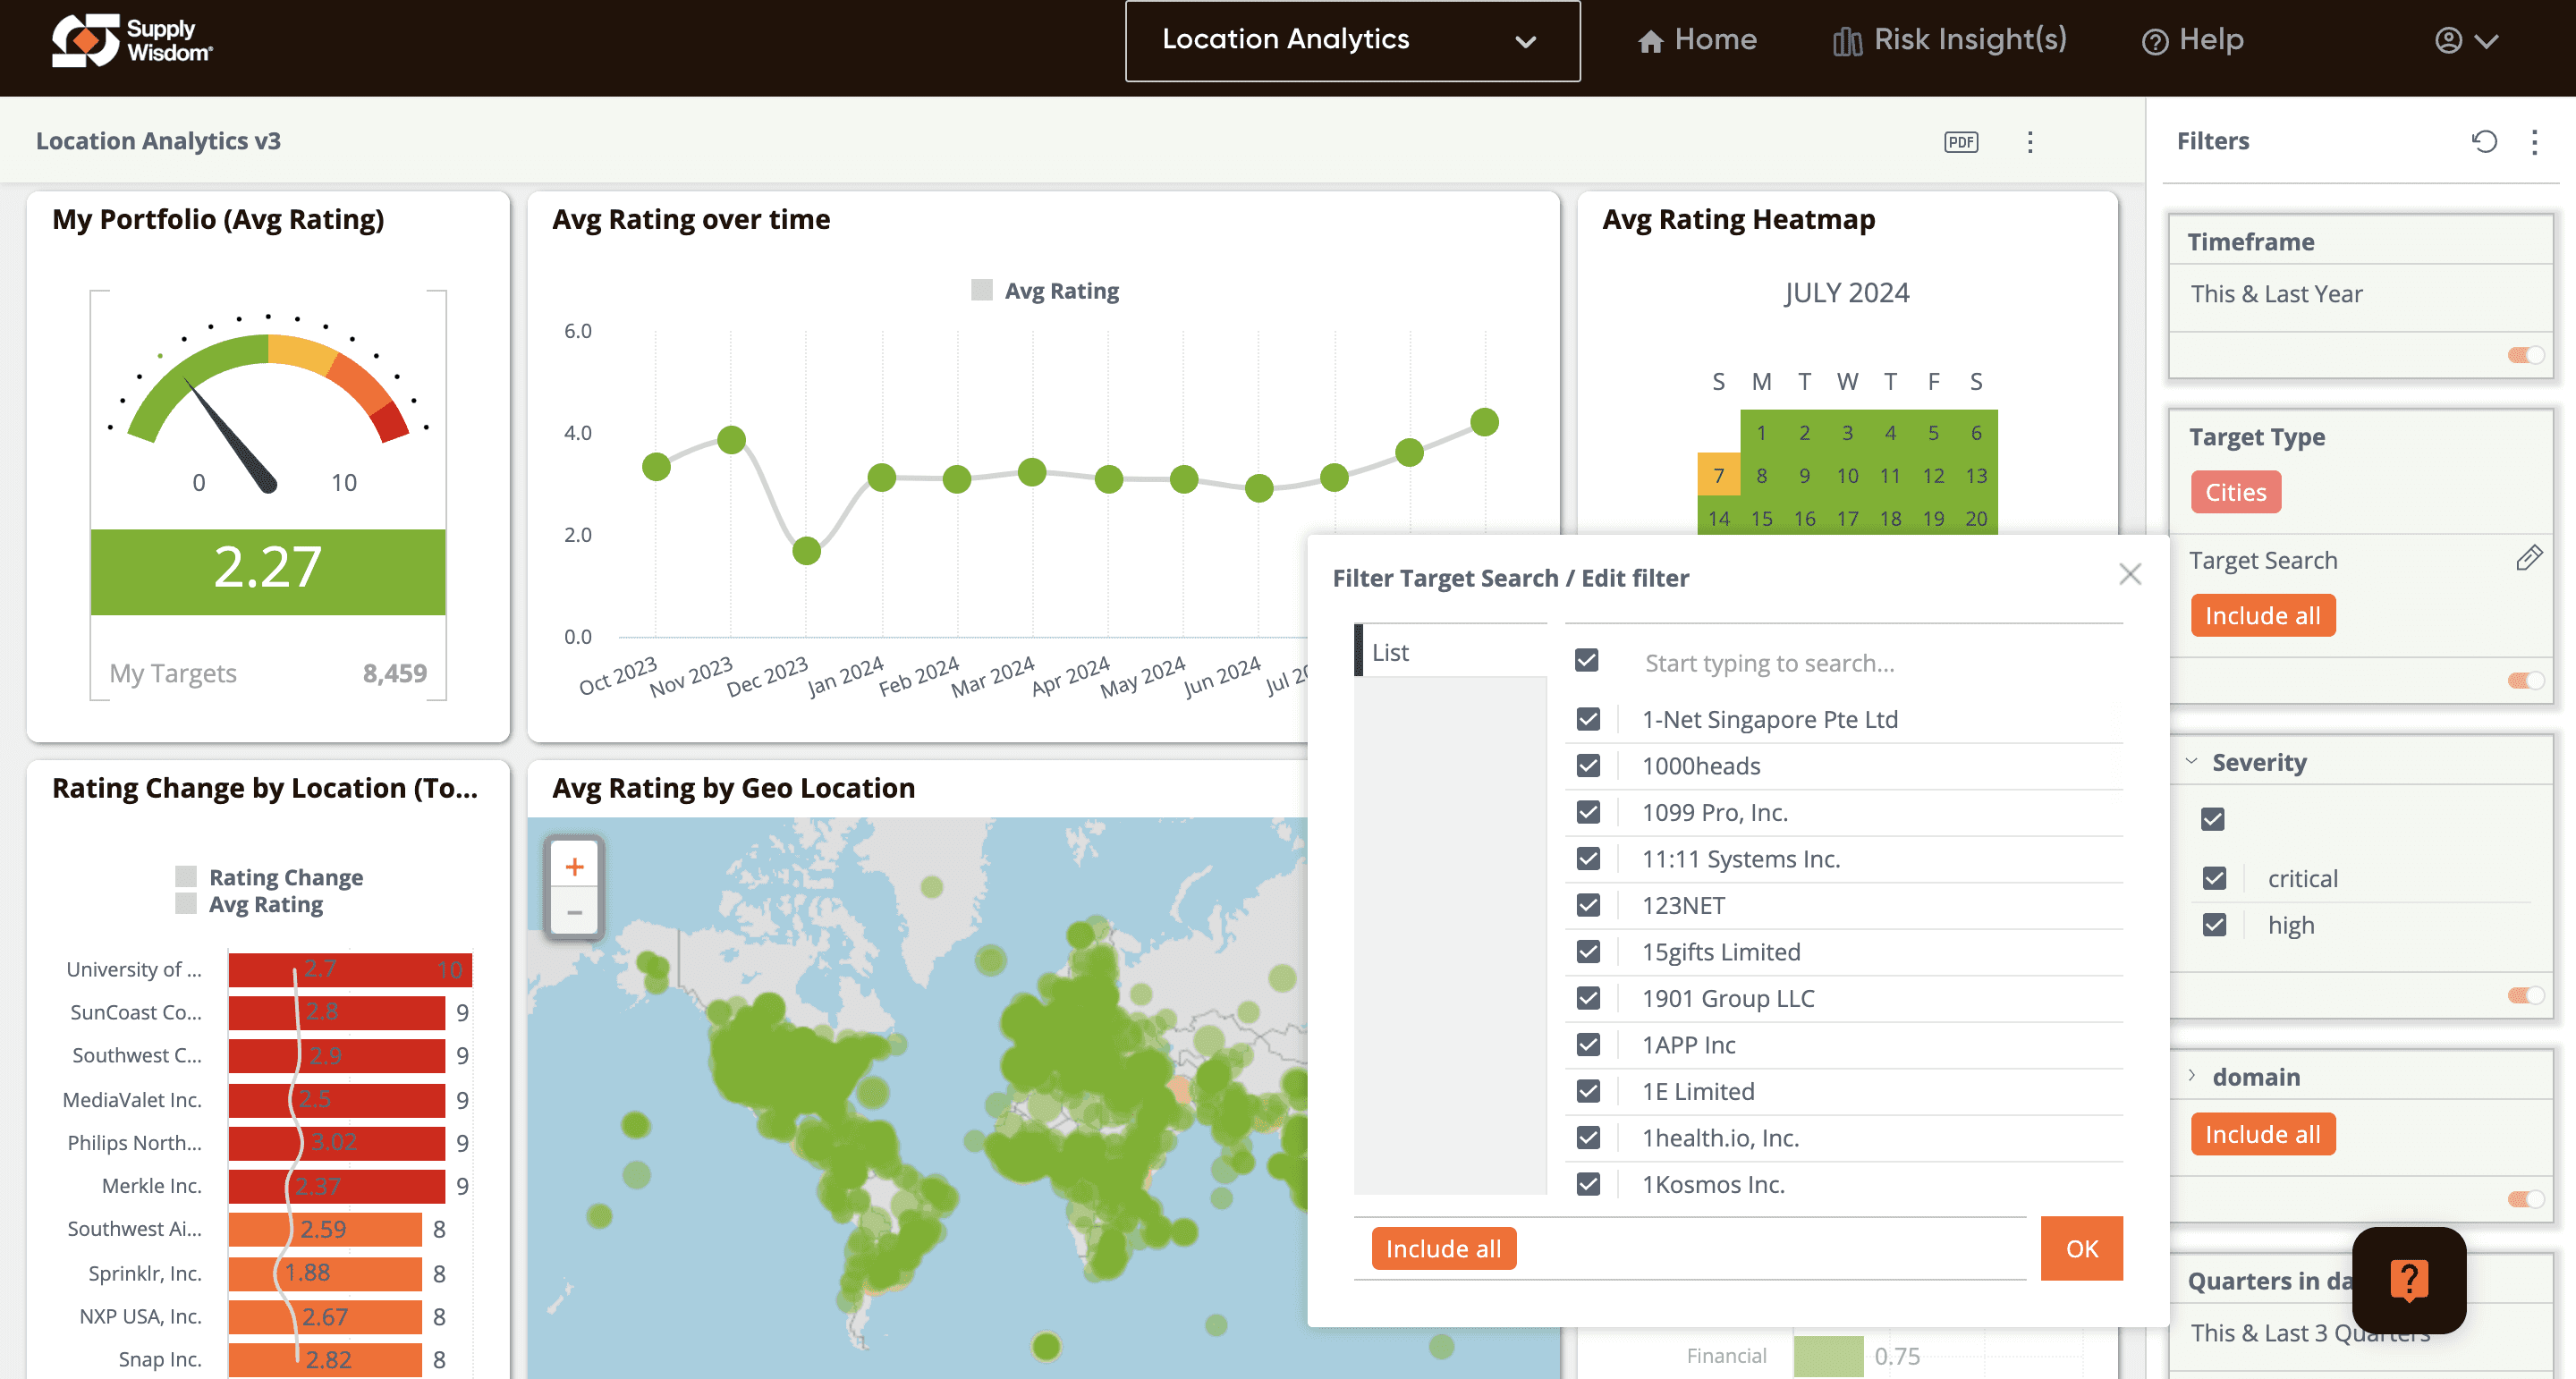2576x1379 pixels.
Task: Reset filters with the undo icon
Action: click(2485, 142)
